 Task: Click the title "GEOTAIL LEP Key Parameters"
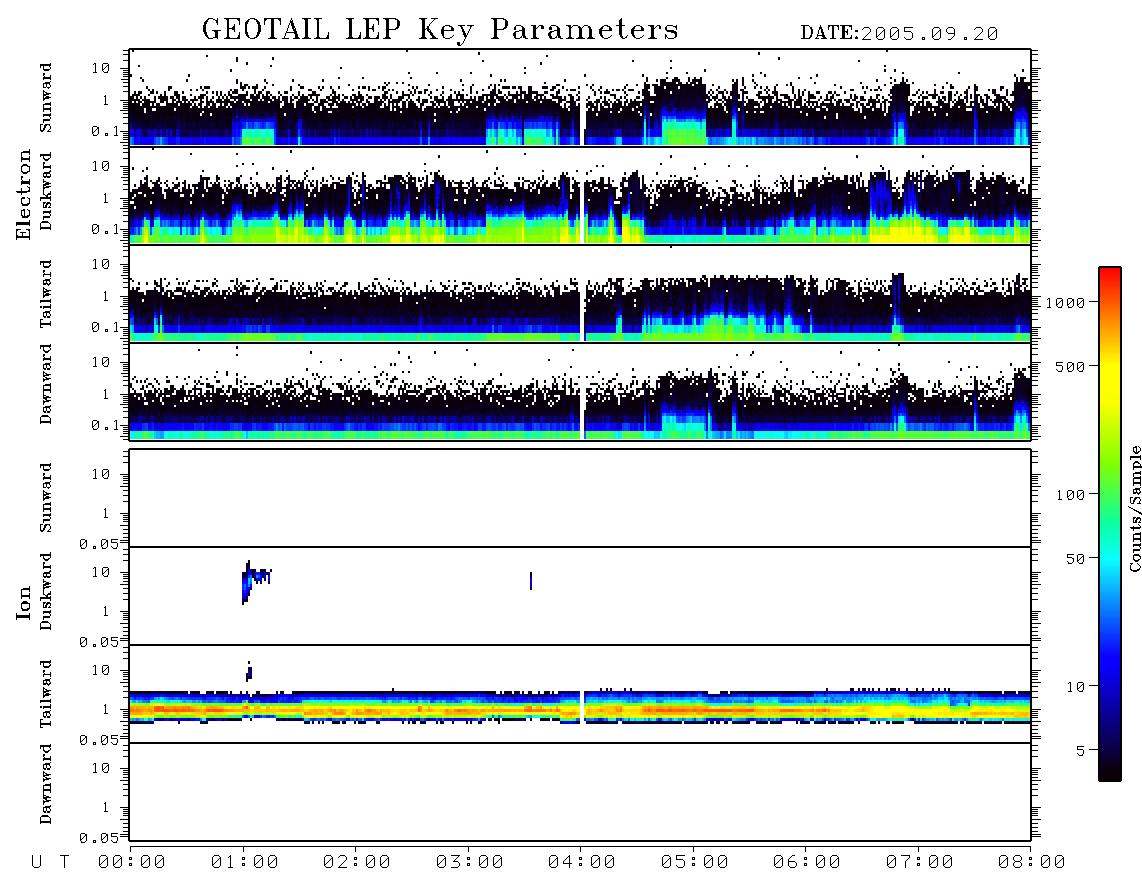click(x=440, y=30)
